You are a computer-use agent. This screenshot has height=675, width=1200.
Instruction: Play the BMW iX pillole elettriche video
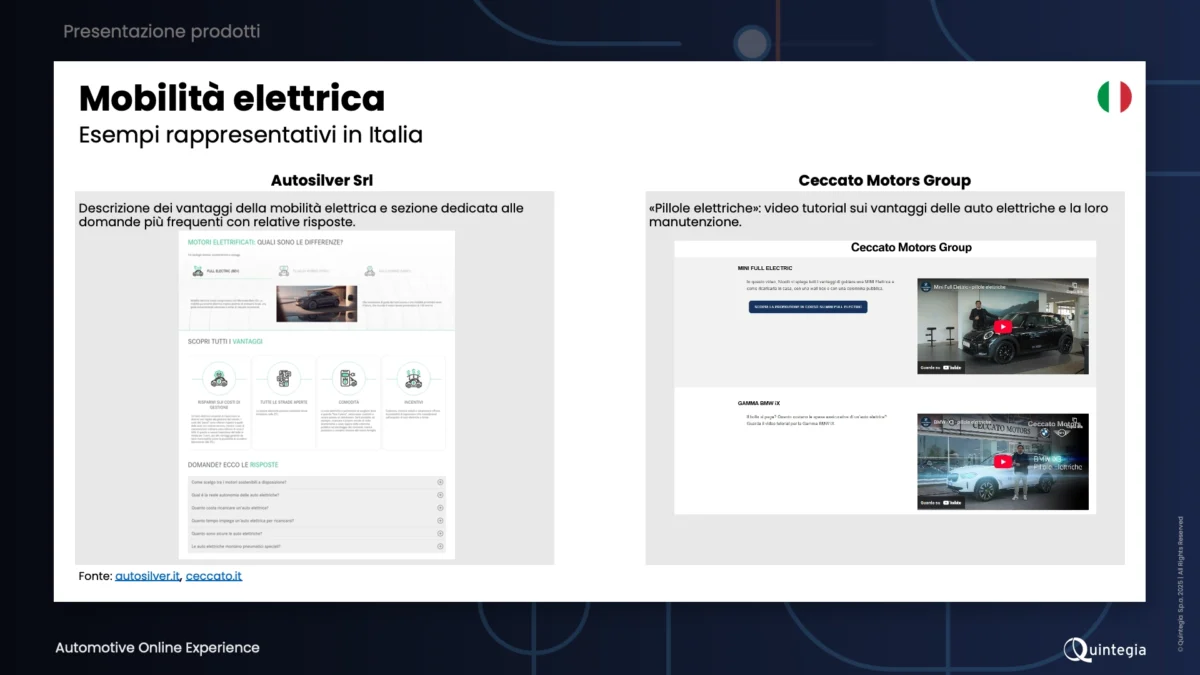(1003, 461)
